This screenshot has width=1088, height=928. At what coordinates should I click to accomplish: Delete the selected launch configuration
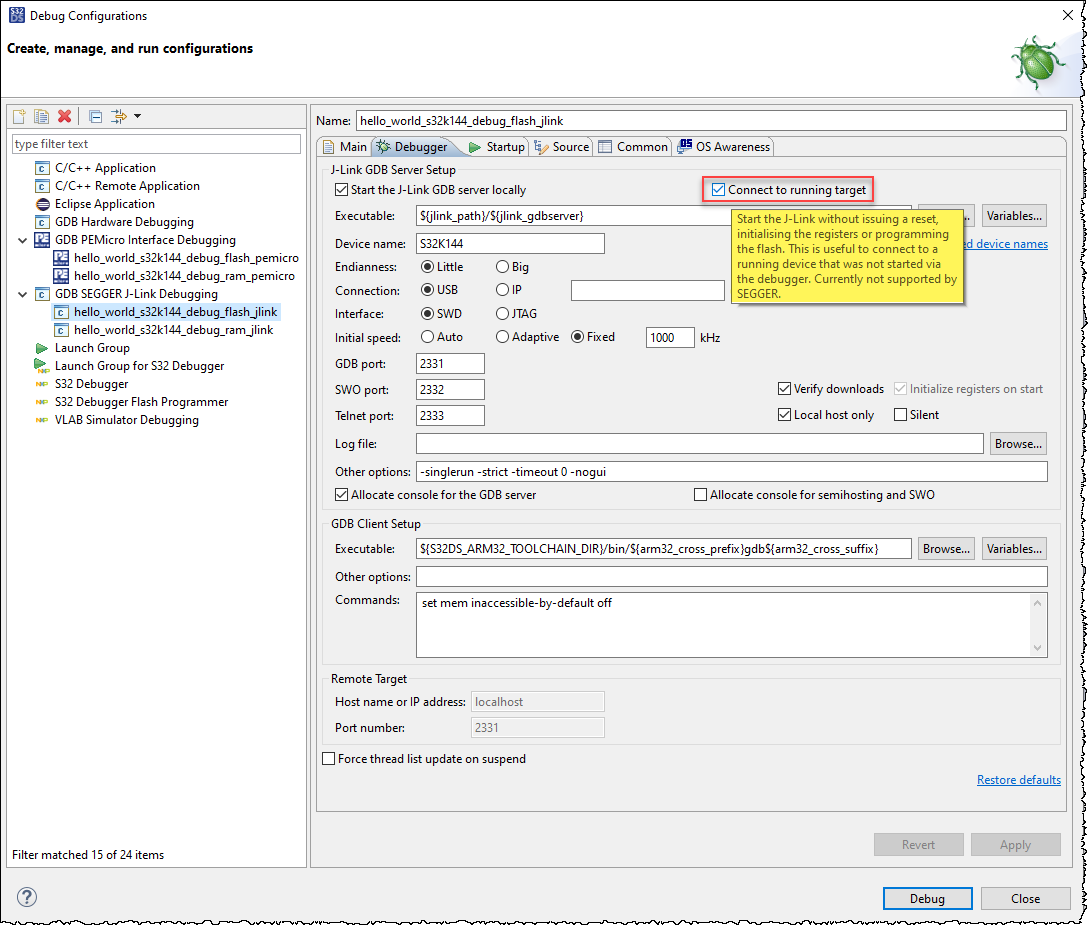(x=63, y=116)
